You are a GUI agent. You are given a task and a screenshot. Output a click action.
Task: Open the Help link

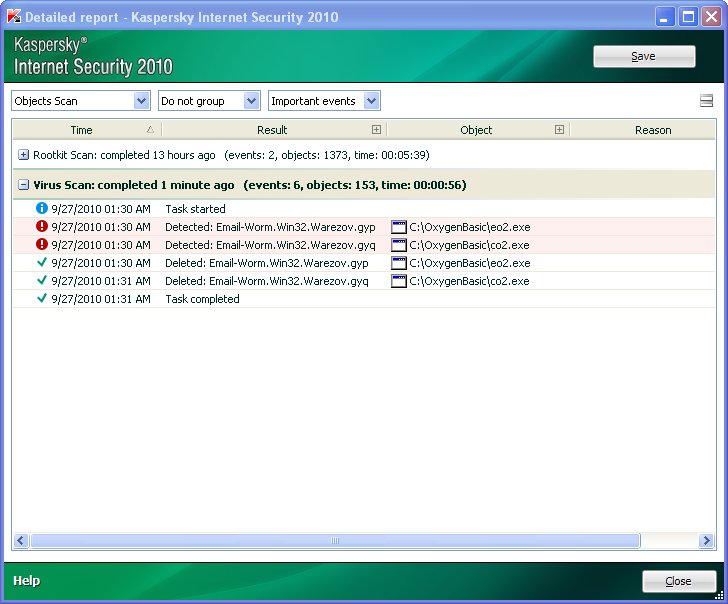coord(26,580)
